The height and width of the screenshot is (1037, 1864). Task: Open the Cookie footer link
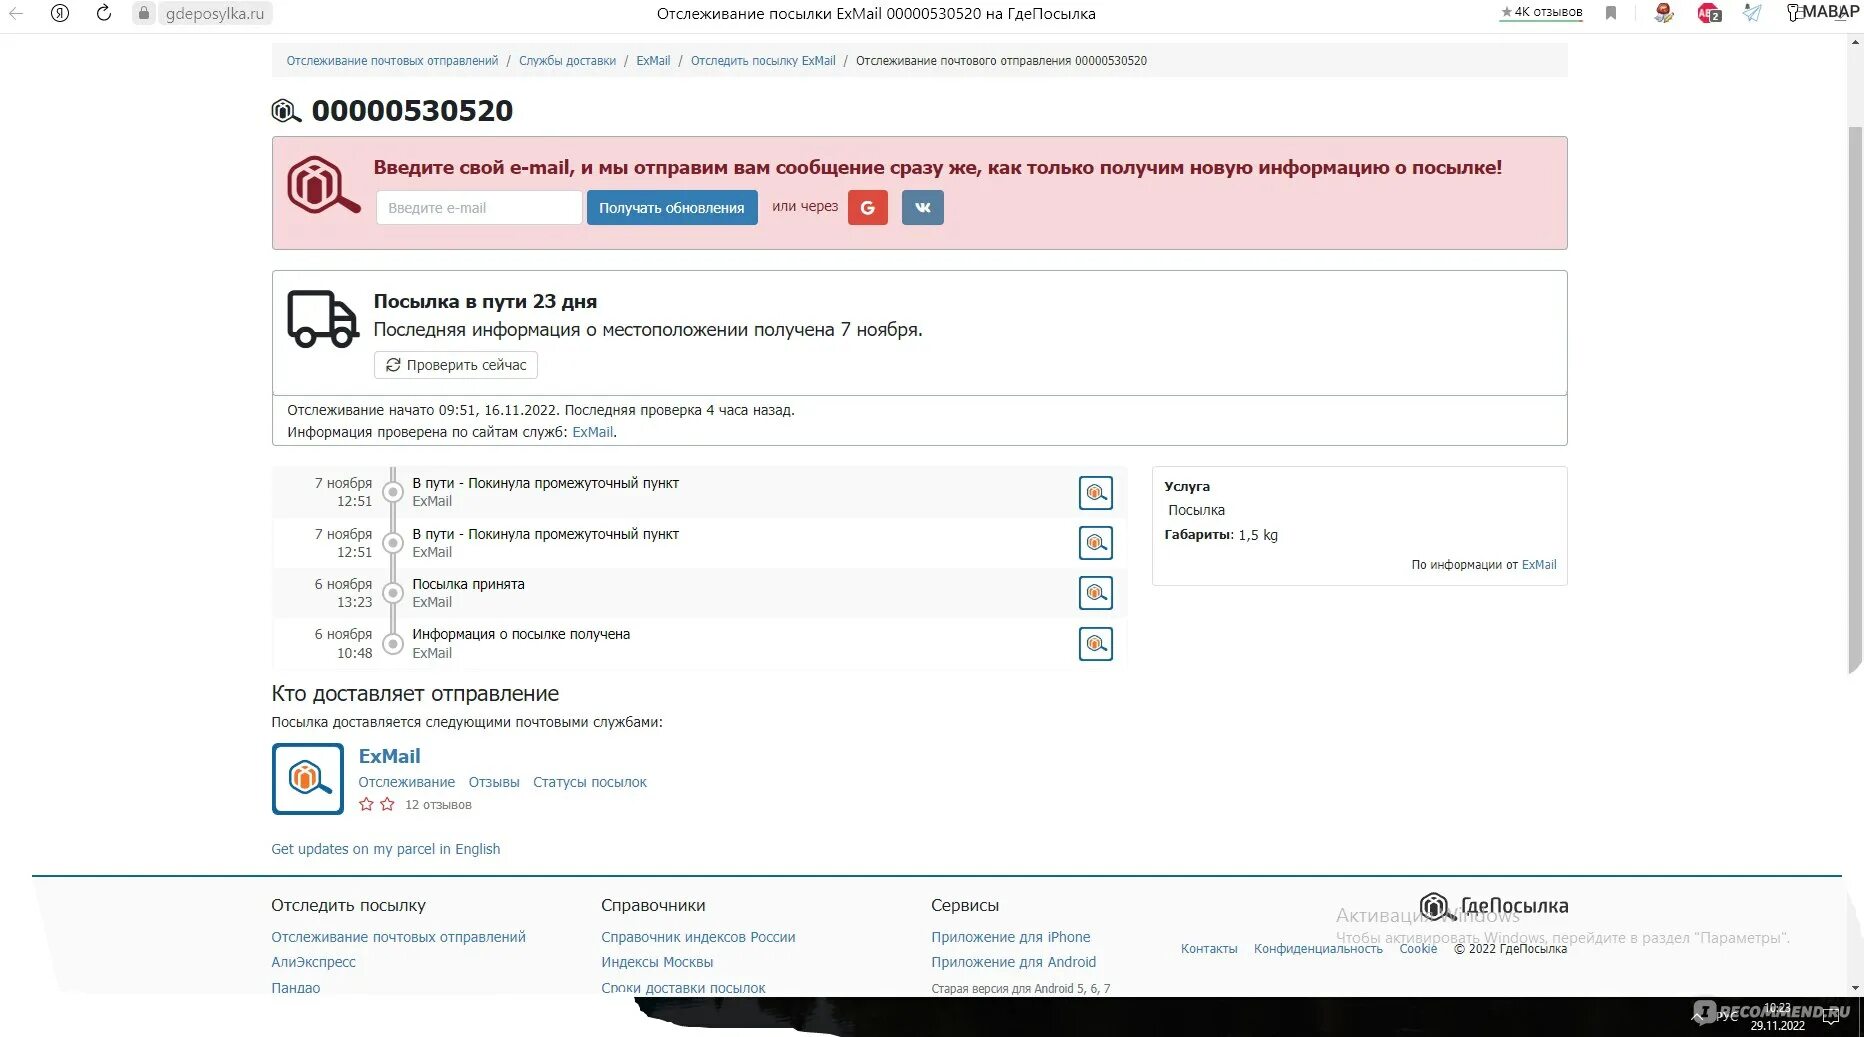click(1418, 949)
